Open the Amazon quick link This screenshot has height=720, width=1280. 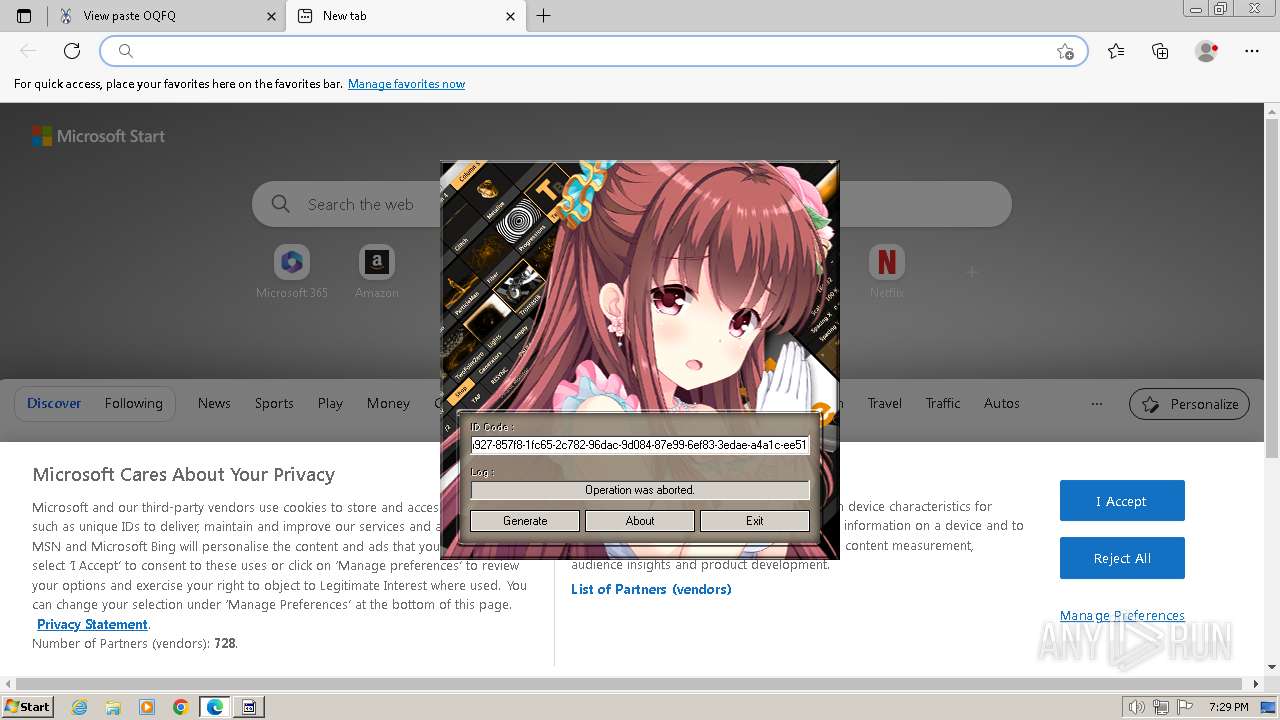[376, 272]
